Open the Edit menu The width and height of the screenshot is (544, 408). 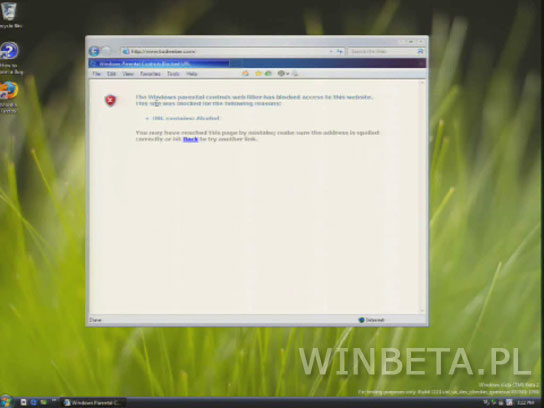click(x=111, y=74)
